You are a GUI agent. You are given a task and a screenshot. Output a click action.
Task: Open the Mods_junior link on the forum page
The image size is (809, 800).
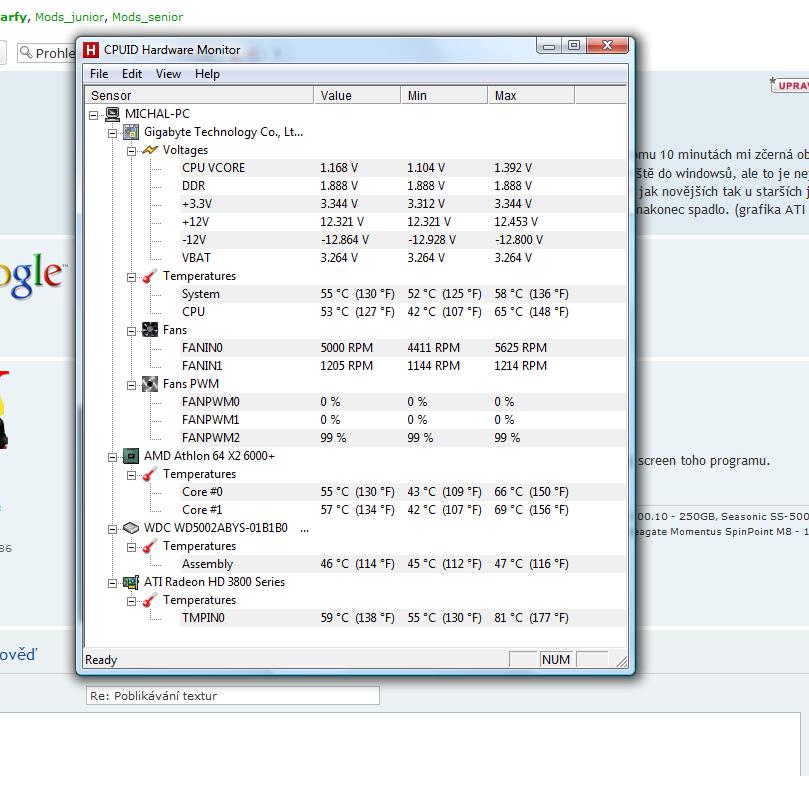[x=70, y=17]
